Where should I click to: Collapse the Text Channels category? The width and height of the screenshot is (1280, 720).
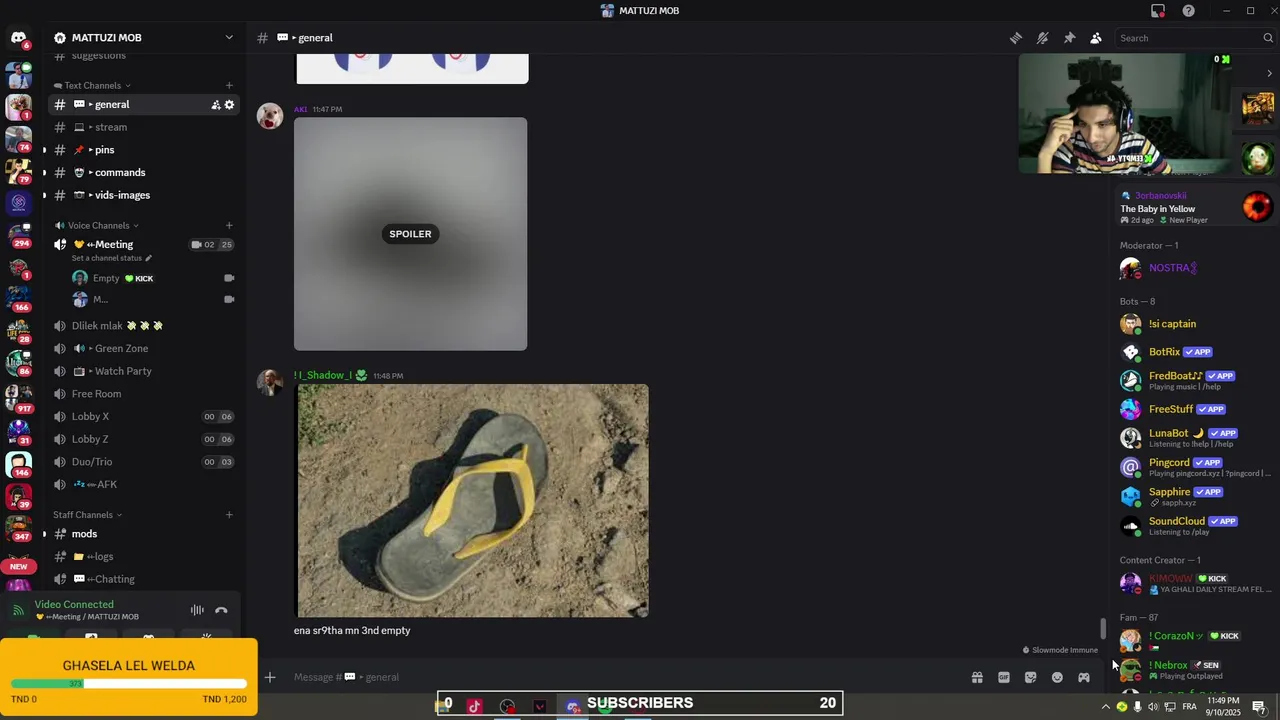tap(92, 86)
